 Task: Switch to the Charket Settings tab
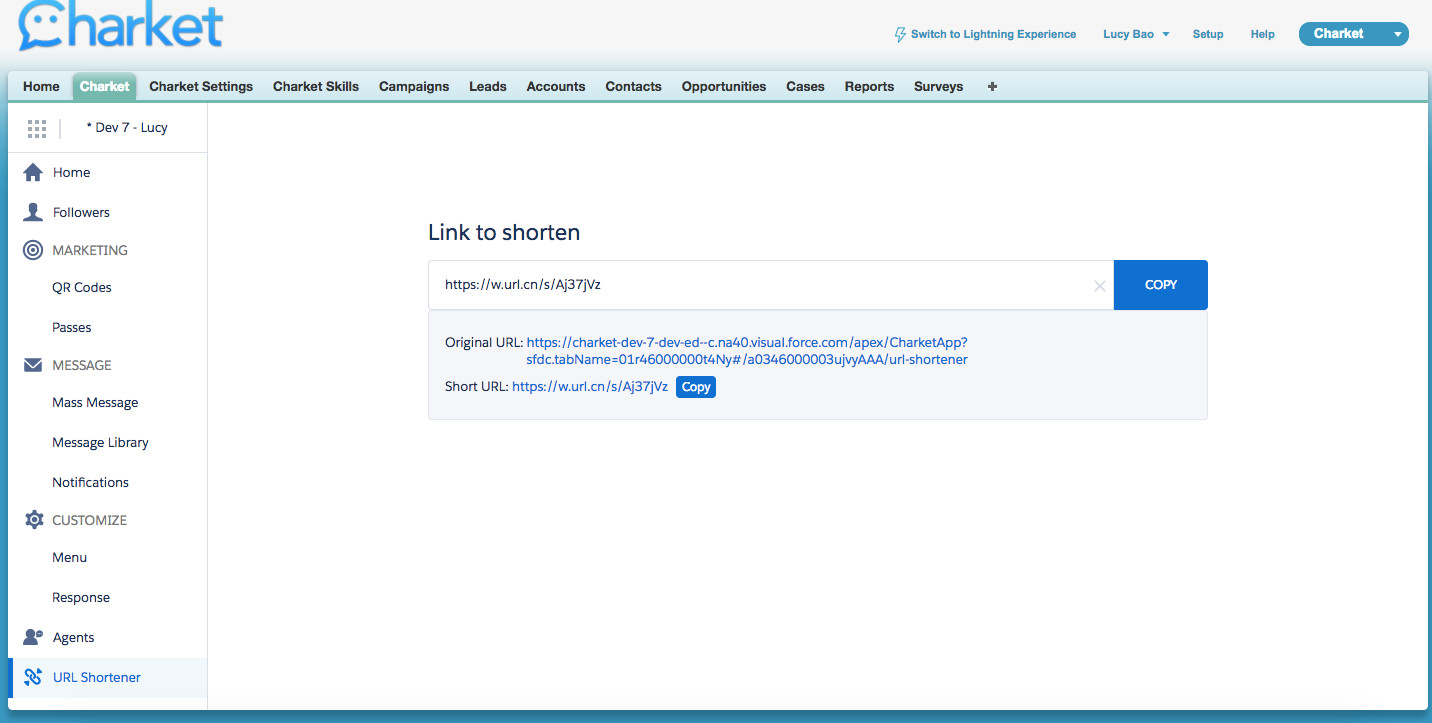point(201,86)
